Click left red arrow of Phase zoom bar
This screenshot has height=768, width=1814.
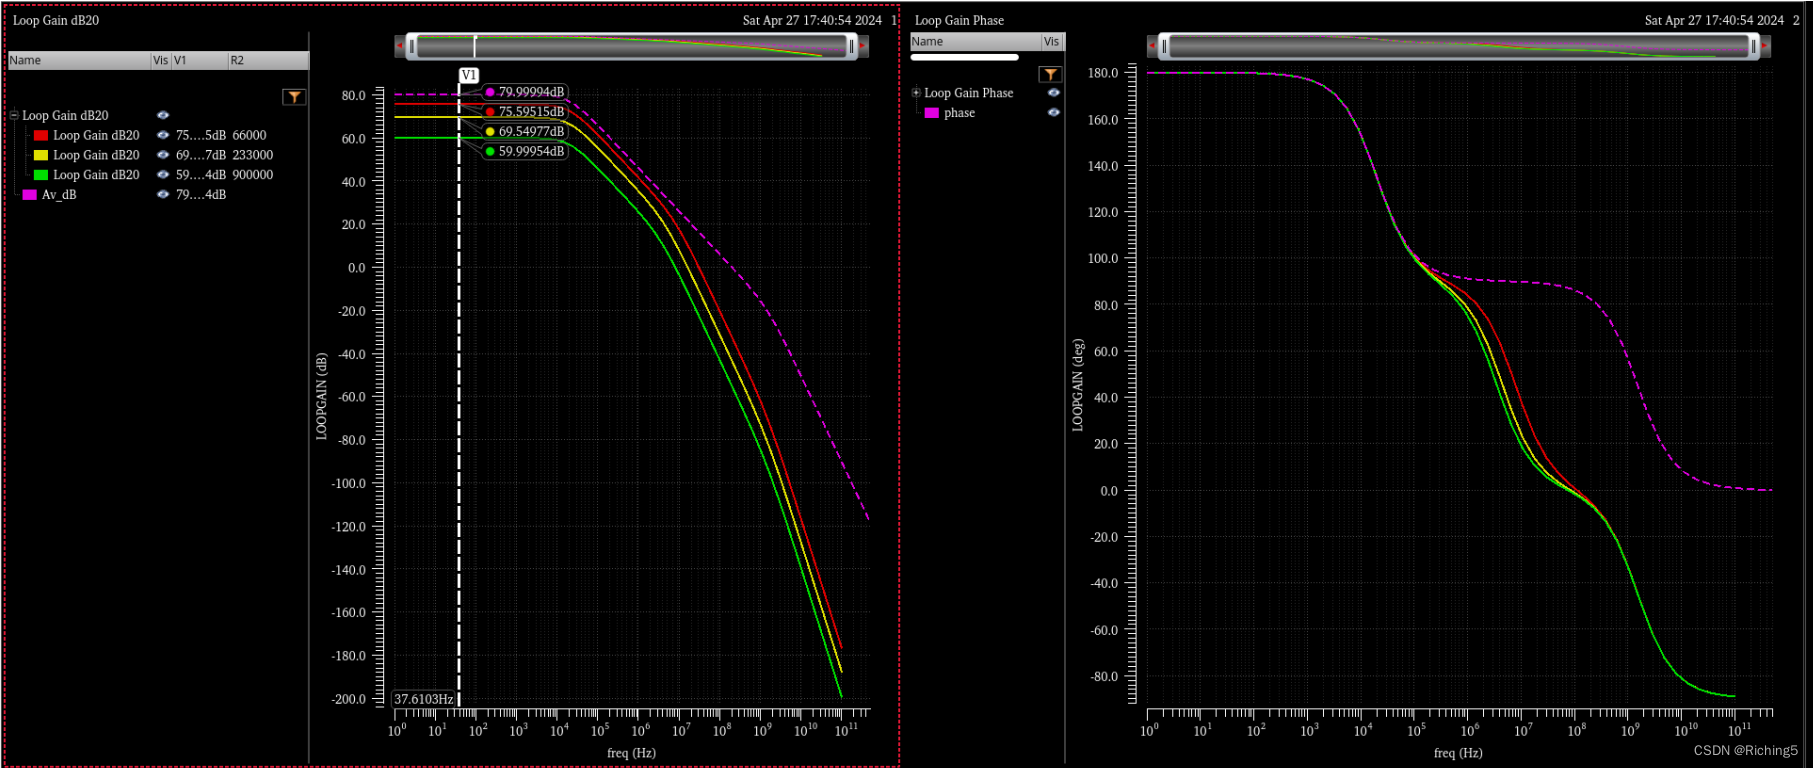coord(1152,46)
